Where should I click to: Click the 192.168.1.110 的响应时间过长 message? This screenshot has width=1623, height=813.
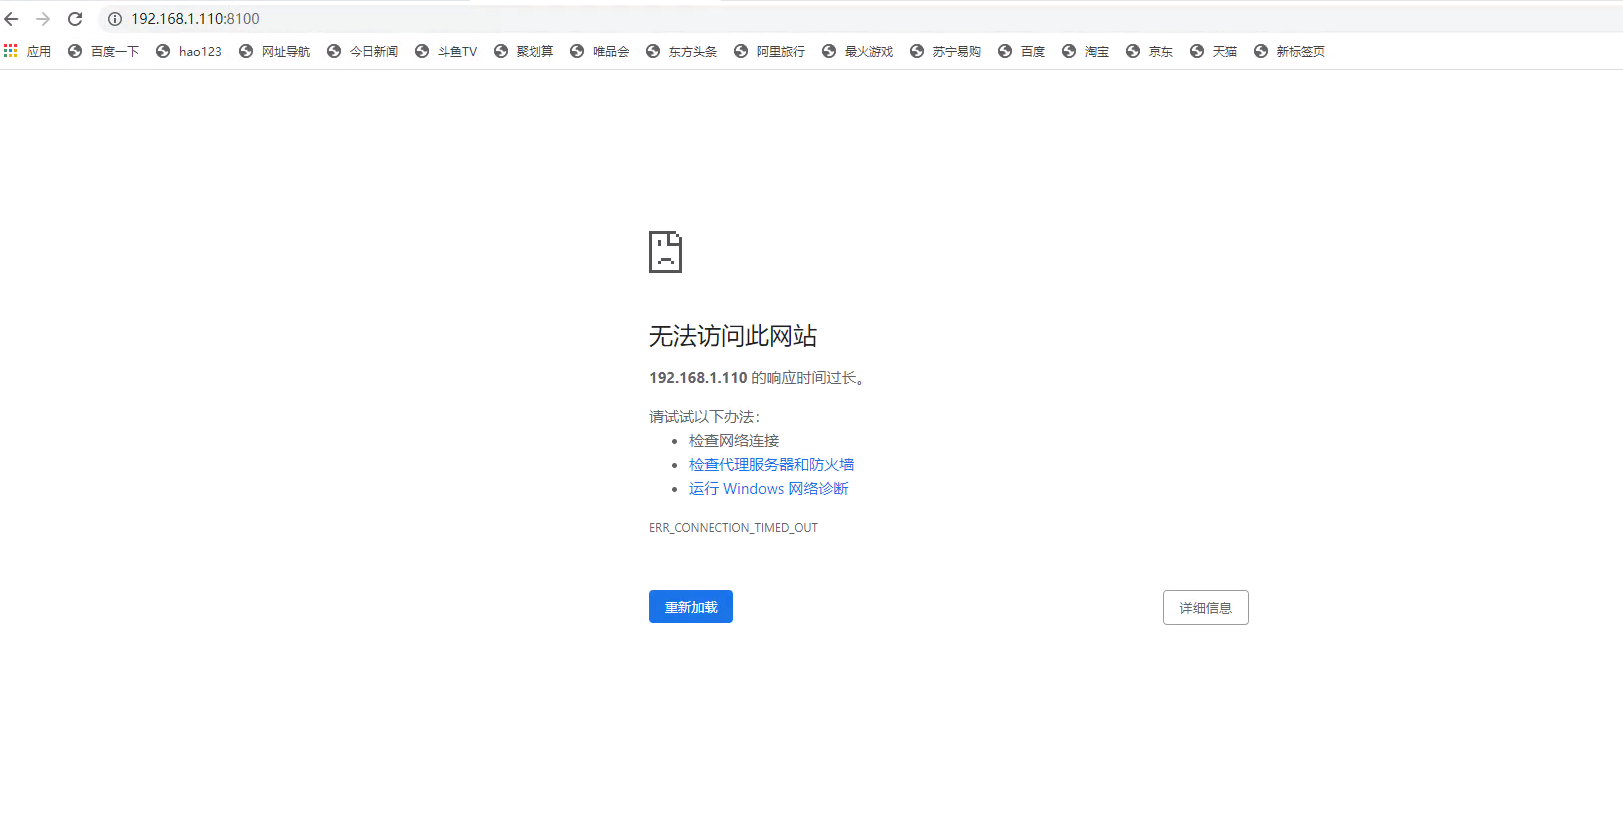[x=757, y=378]
